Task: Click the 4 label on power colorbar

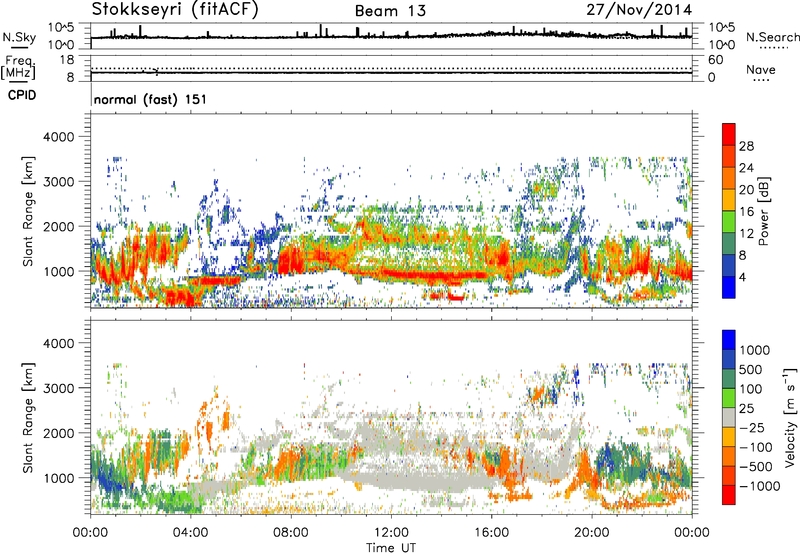Action: pyautogui.click(x=742, y=278)
